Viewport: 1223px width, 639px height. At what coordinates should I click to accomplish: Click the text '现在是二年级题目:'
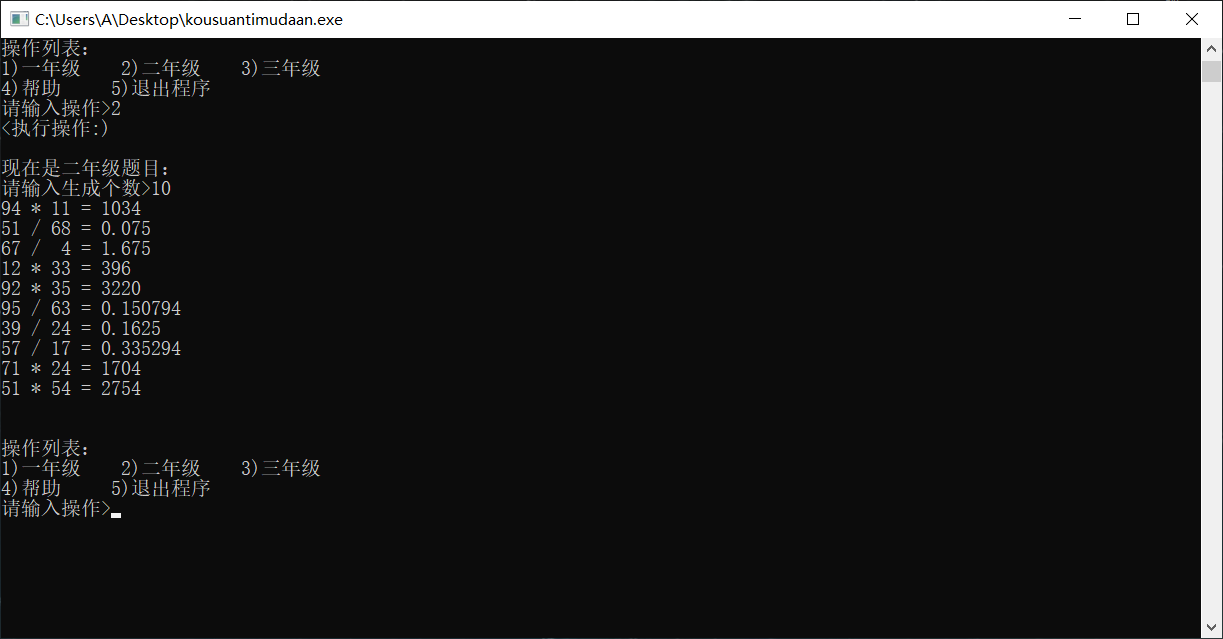pyautogui.click(x=87, y=169)
